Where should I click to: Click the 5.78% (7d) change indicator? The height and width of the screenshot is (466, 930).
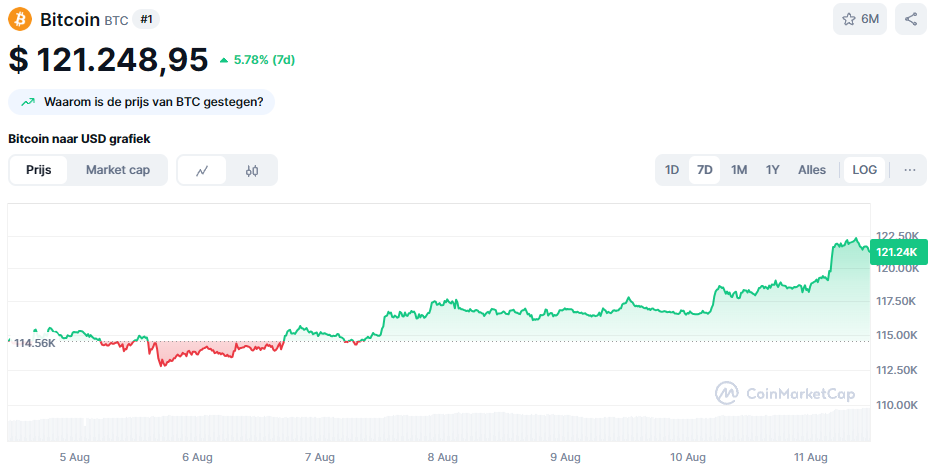[x=257, y=60]
